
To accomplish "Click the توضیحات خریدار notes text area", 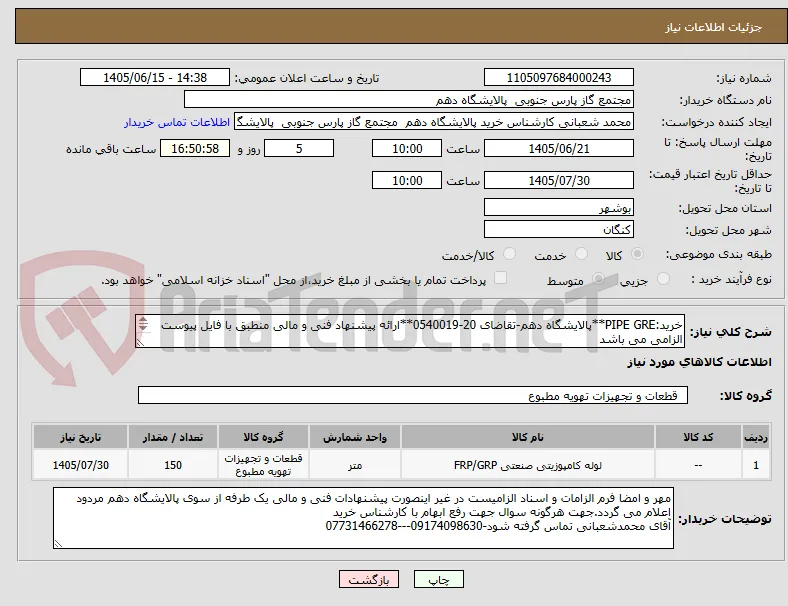I will [x=363, y=518].
